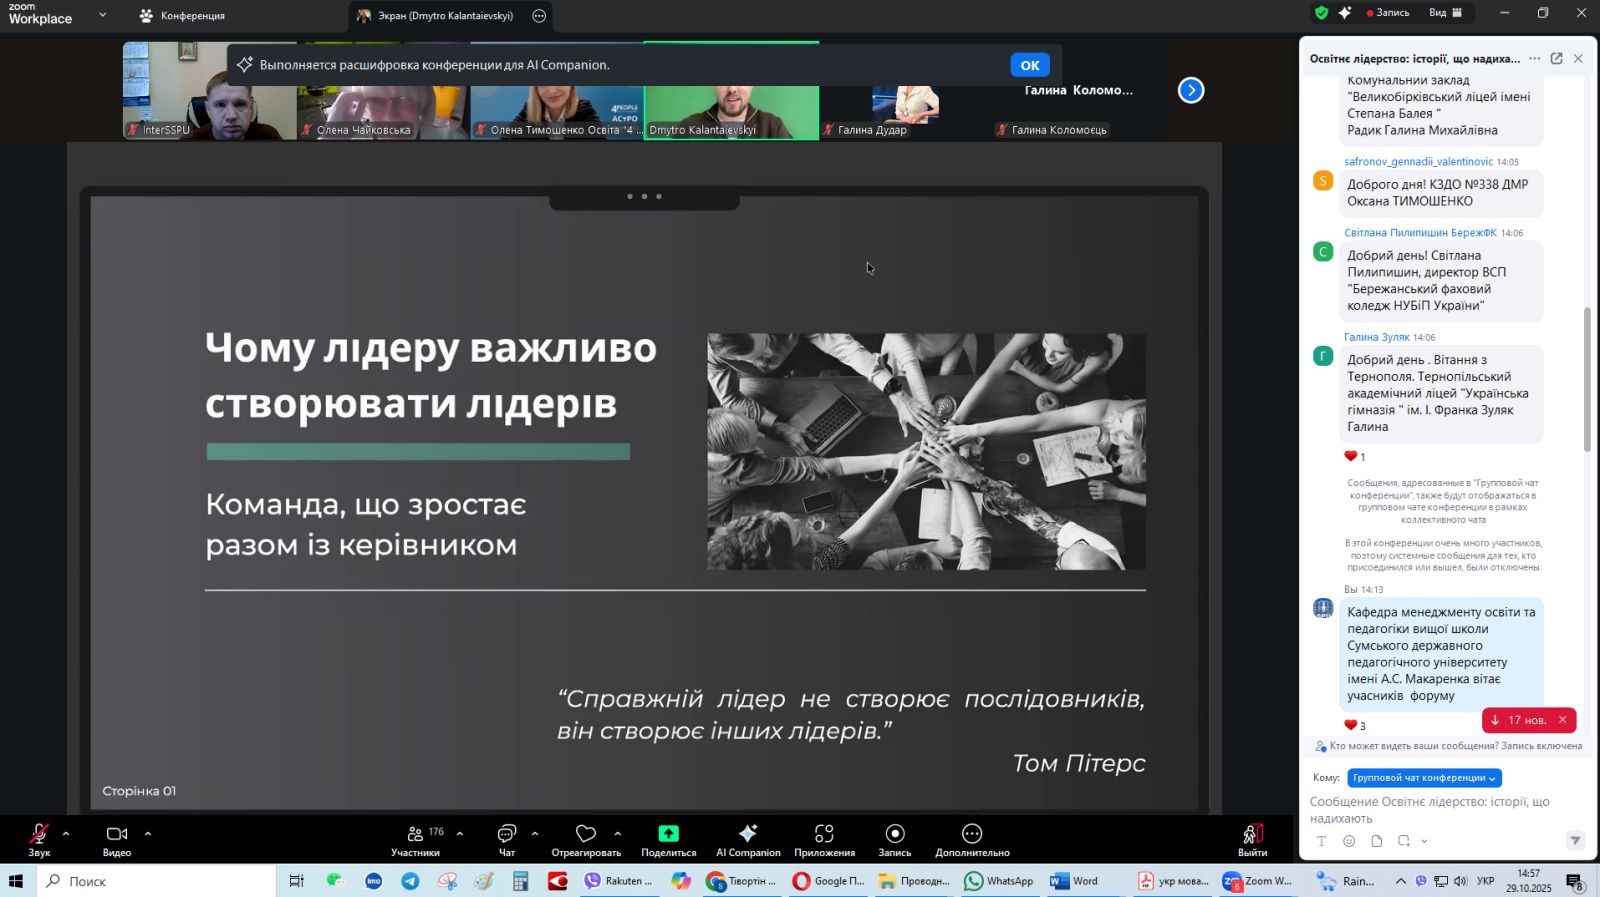Type in the chat message input field
This screenshot has height=897, width=1600.
tap(1440, 809)
